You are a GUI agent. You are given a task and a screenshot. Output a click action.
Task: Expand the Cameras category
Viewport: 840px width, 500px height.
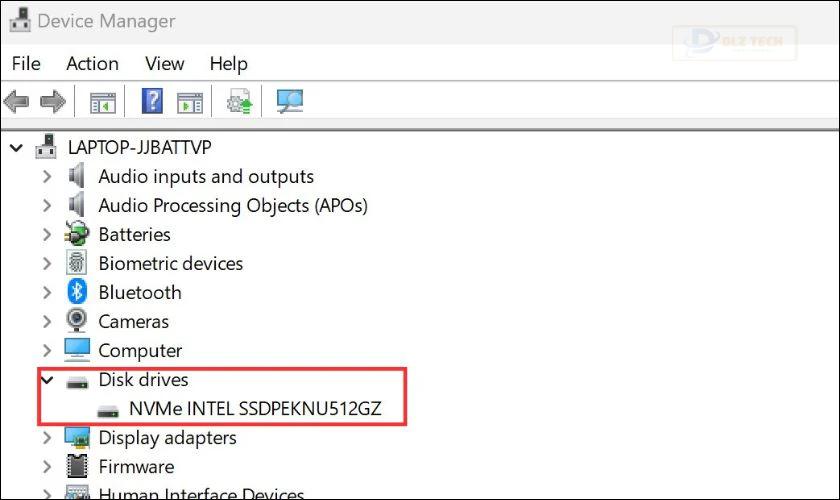[47, 321]
